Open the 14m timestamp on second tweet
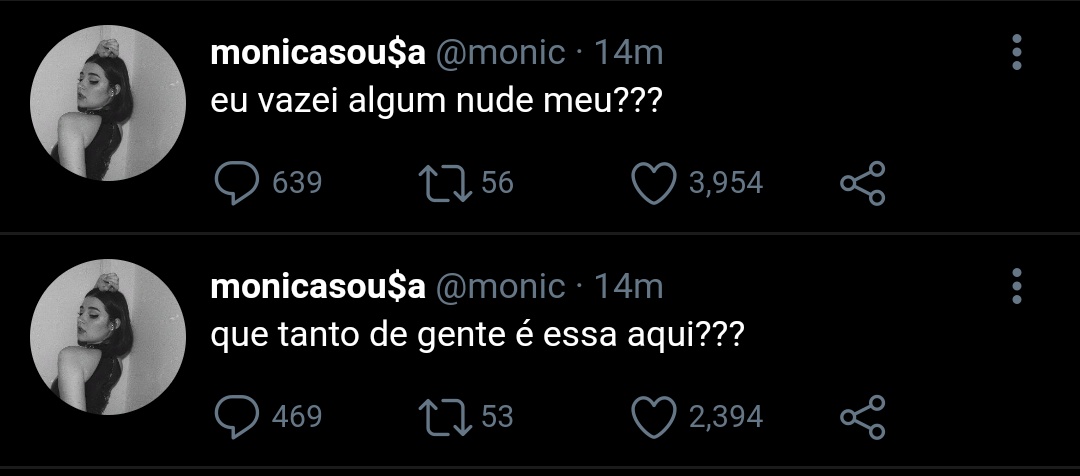The height and width of the screenshot is (476, 1080). tap(628, 287)
